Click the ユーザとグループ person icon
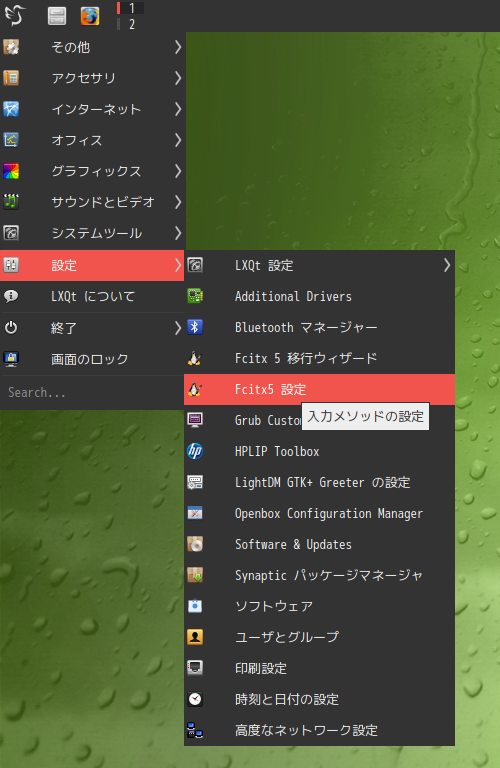The image size is (500, 768). tap(195, 637)
